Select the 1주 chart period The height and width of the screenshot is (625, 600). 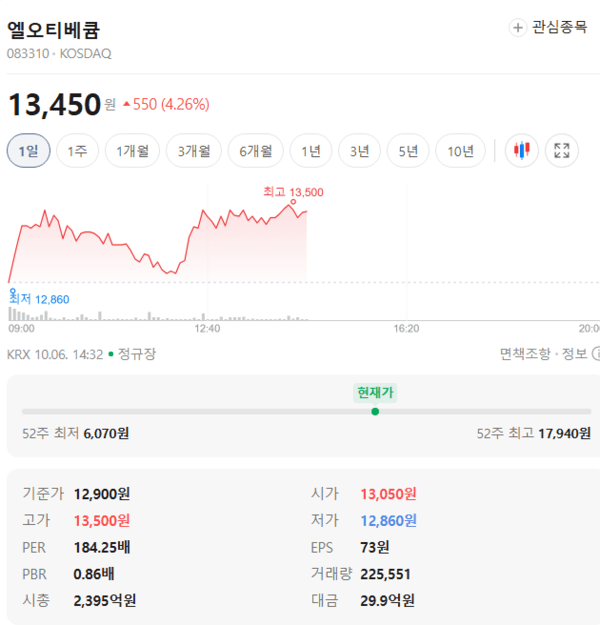[x=77, y=151]
